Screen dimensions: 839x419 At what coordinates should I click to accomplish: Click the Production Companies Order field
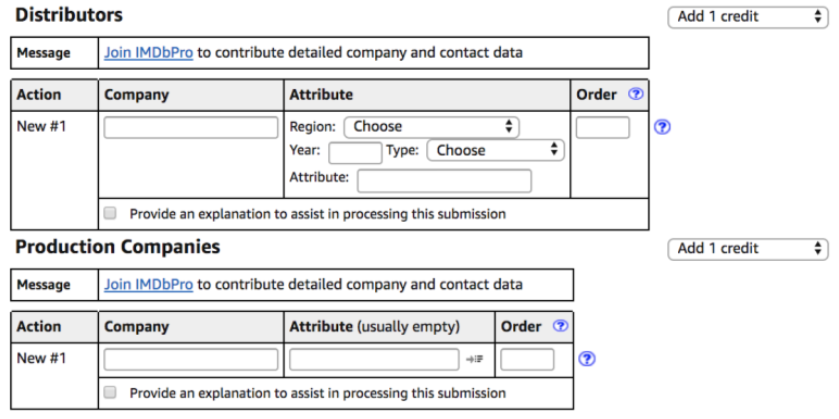[x=527, y=360]
